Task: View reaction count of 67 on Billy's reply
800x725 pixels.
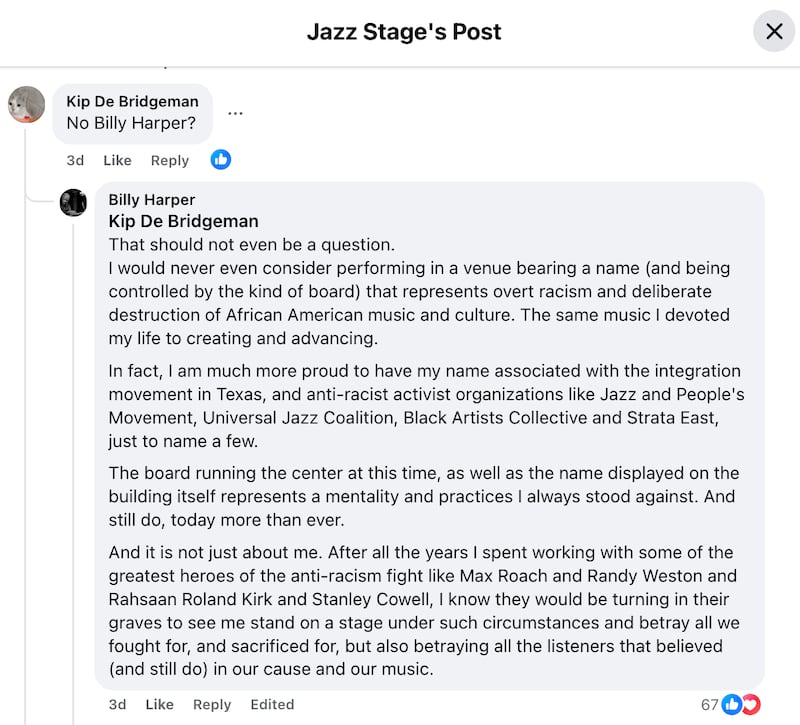Action: 710,704
